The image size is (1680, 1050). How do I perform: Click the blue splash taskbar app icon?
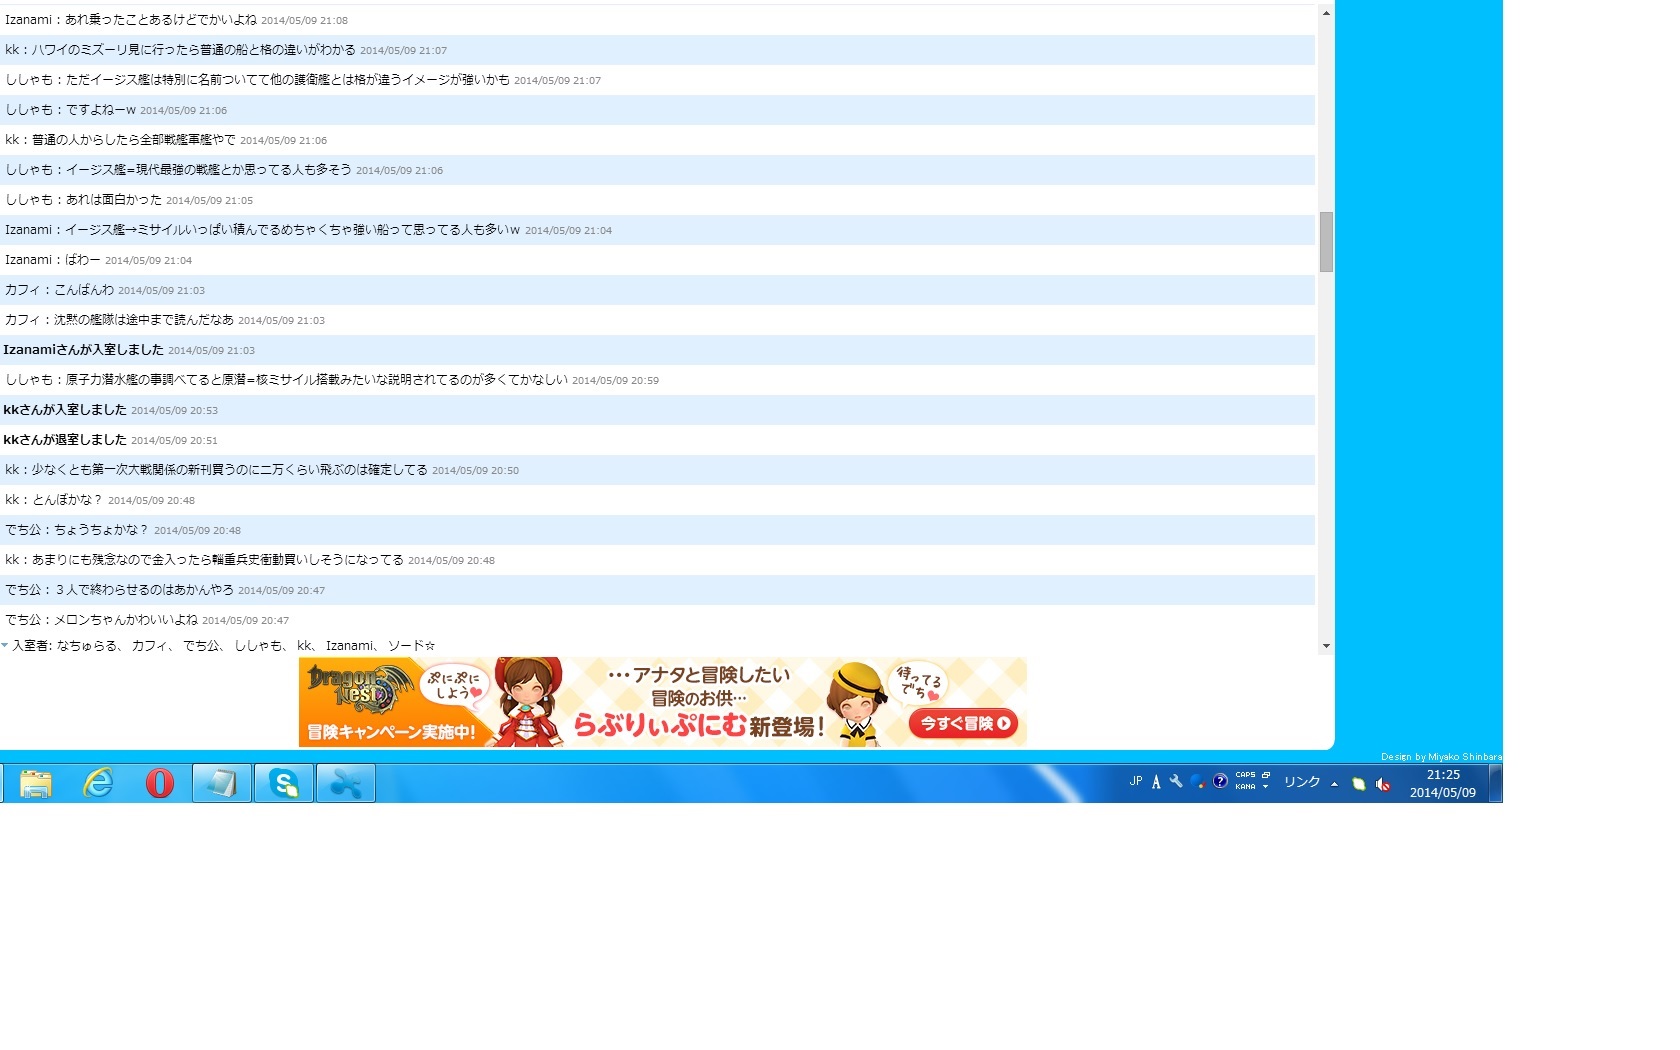346,783
